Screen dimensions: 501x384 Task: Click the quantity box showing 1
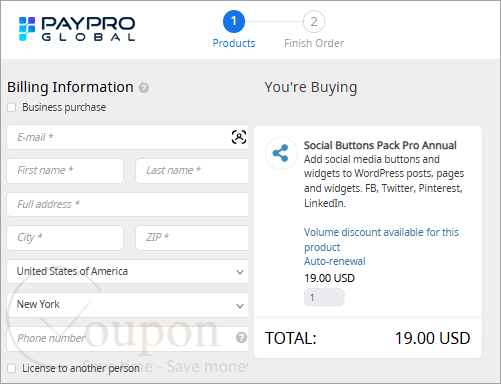pos(324,297)
